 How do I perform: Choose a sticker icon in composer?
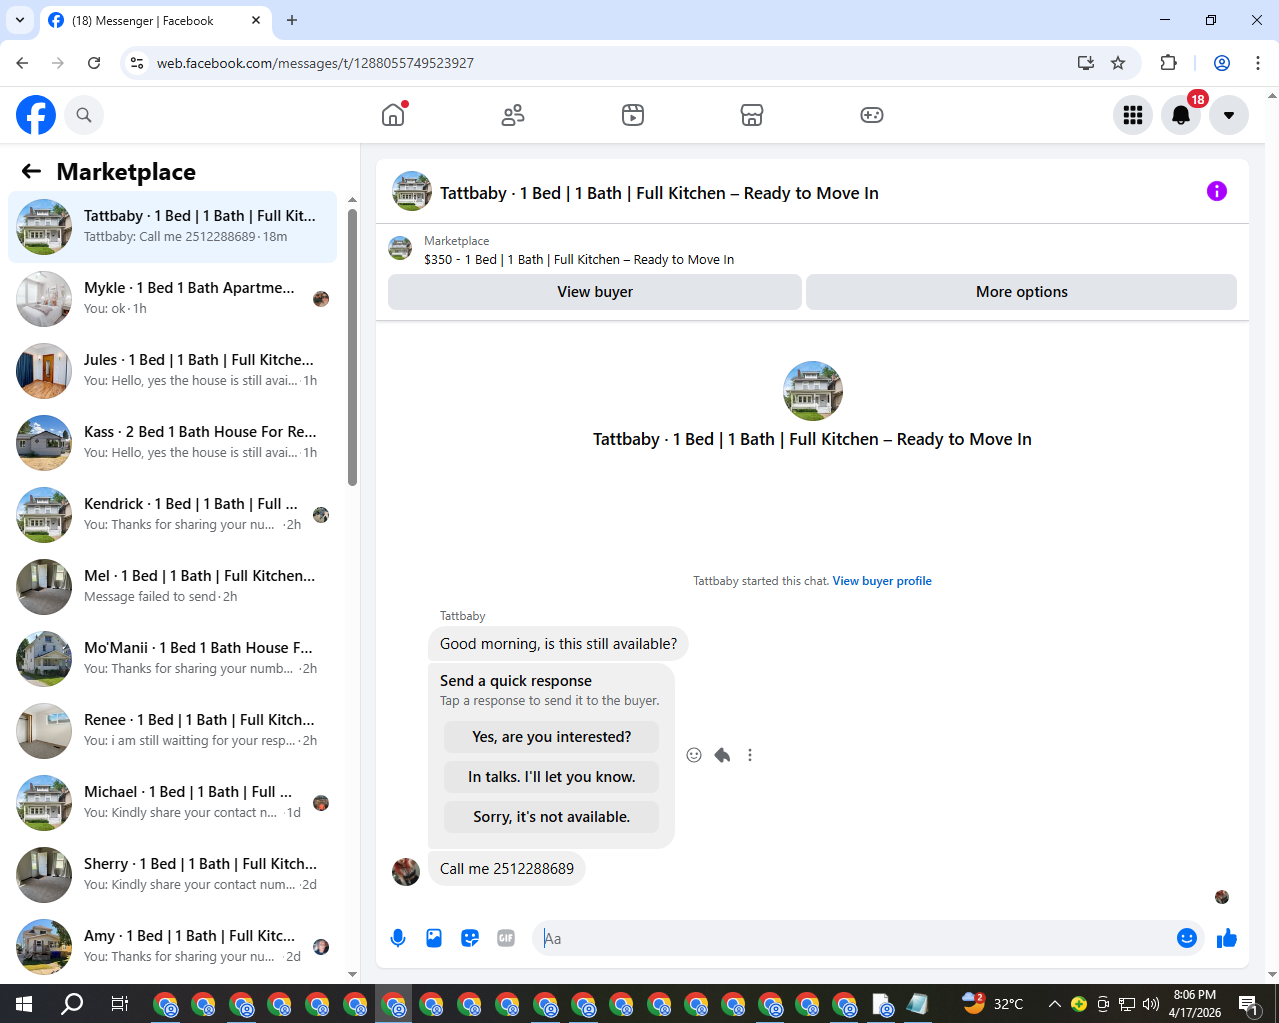(470, 938)
